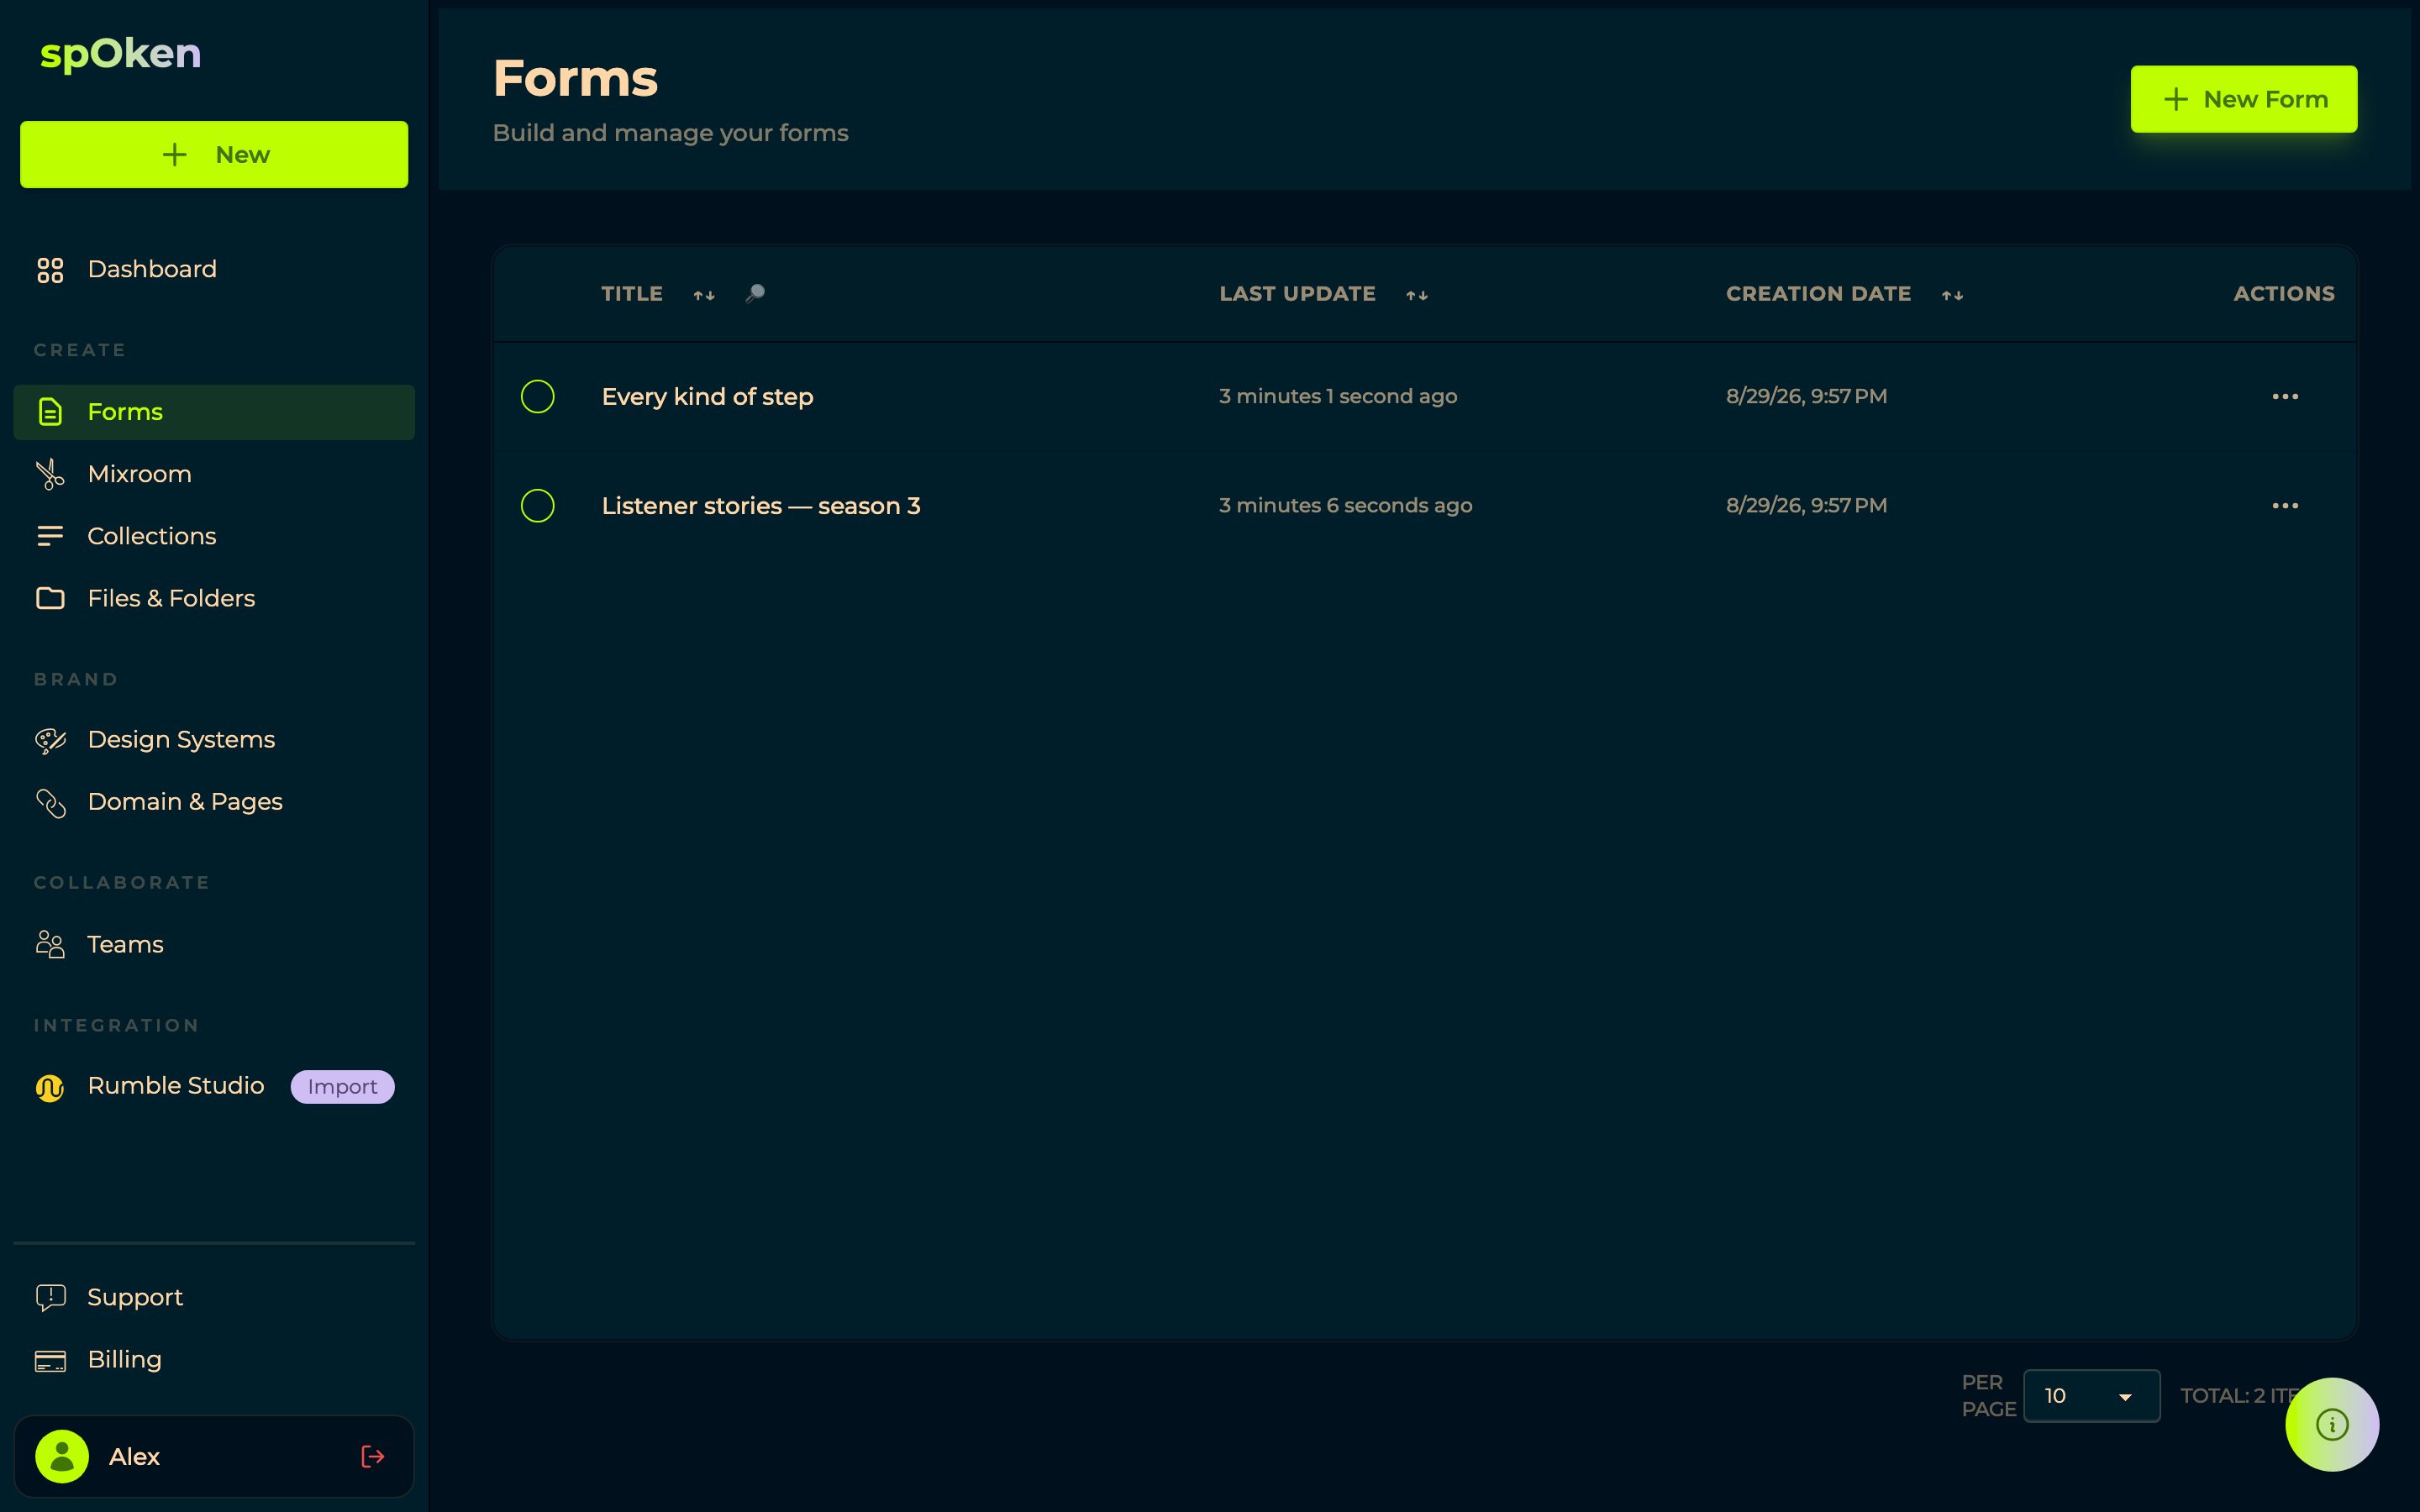Open Dashboard from the sidebar
Image resolution: width=2420 pixels, height=1512 pixels.
[214, 269]
